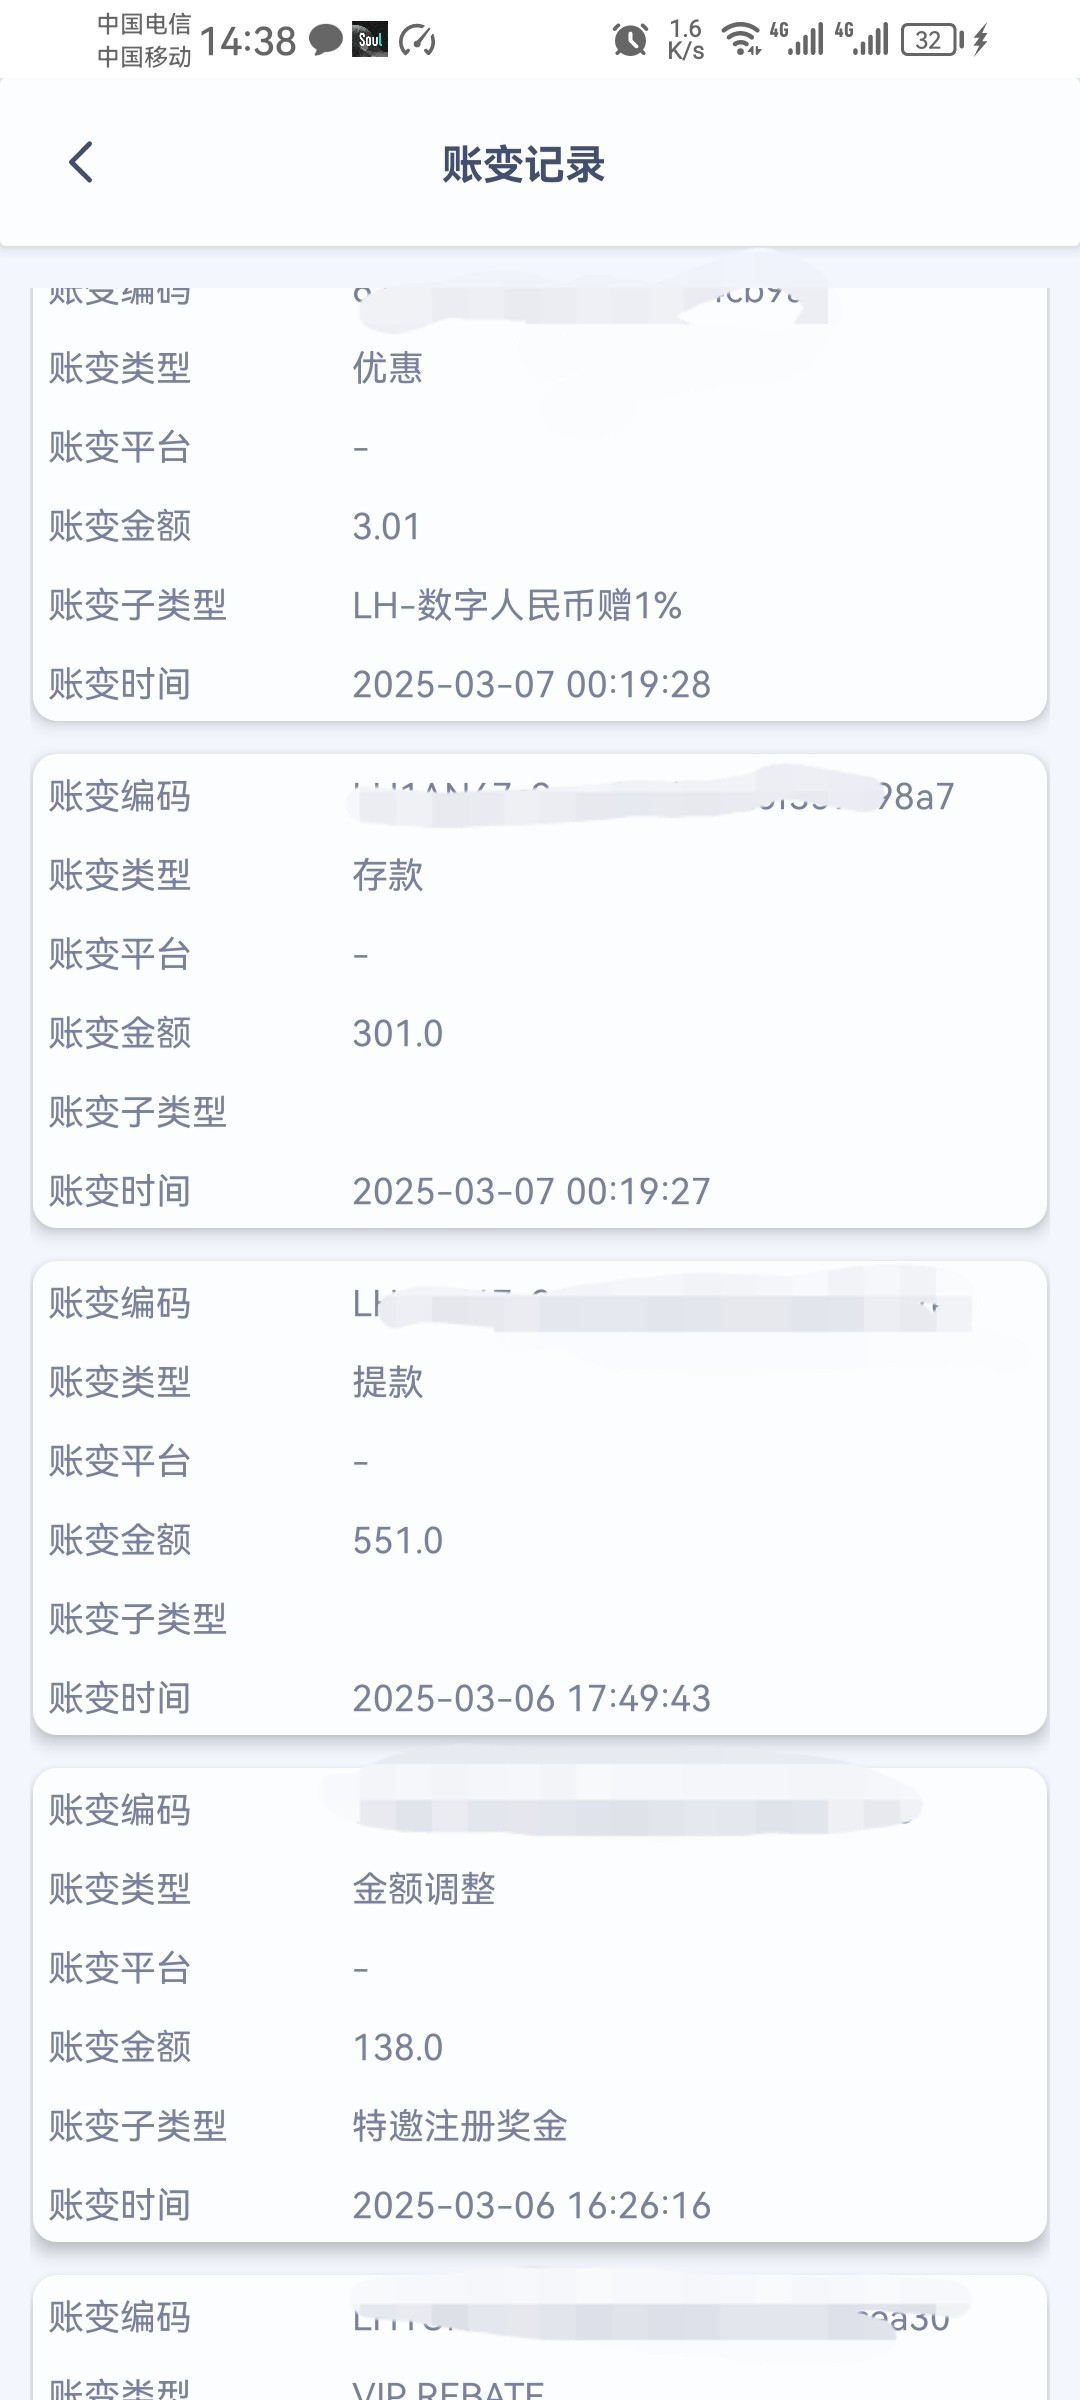Tap the LH-数字人民币赠1% subtype text
Viewport: 1080px width, 2400px height.
(517, 605)
